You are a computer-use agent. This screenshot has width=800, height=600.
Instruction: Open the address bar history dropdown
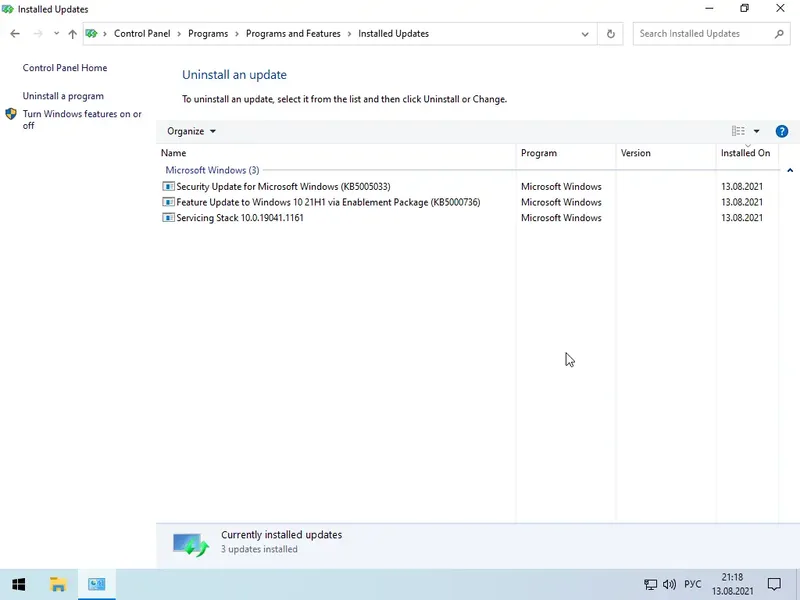(x=585, y=33)
